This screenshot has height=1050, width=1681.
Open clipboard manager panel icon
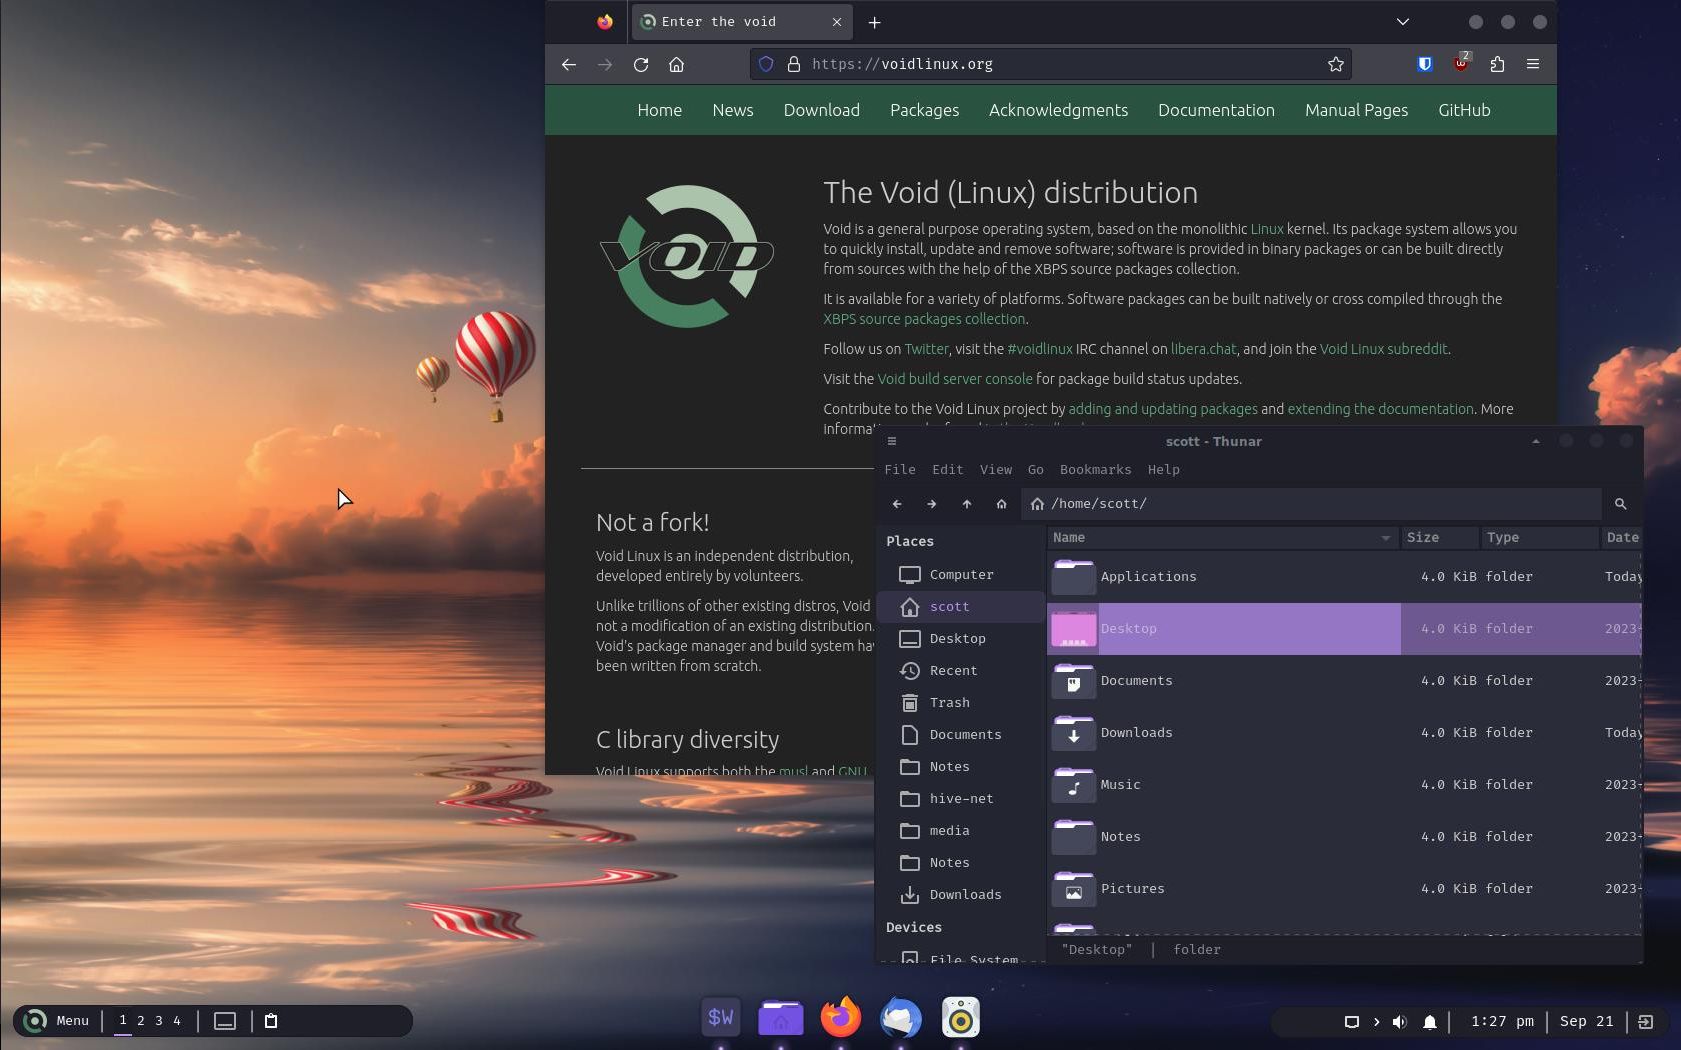tap(271, 1021)
